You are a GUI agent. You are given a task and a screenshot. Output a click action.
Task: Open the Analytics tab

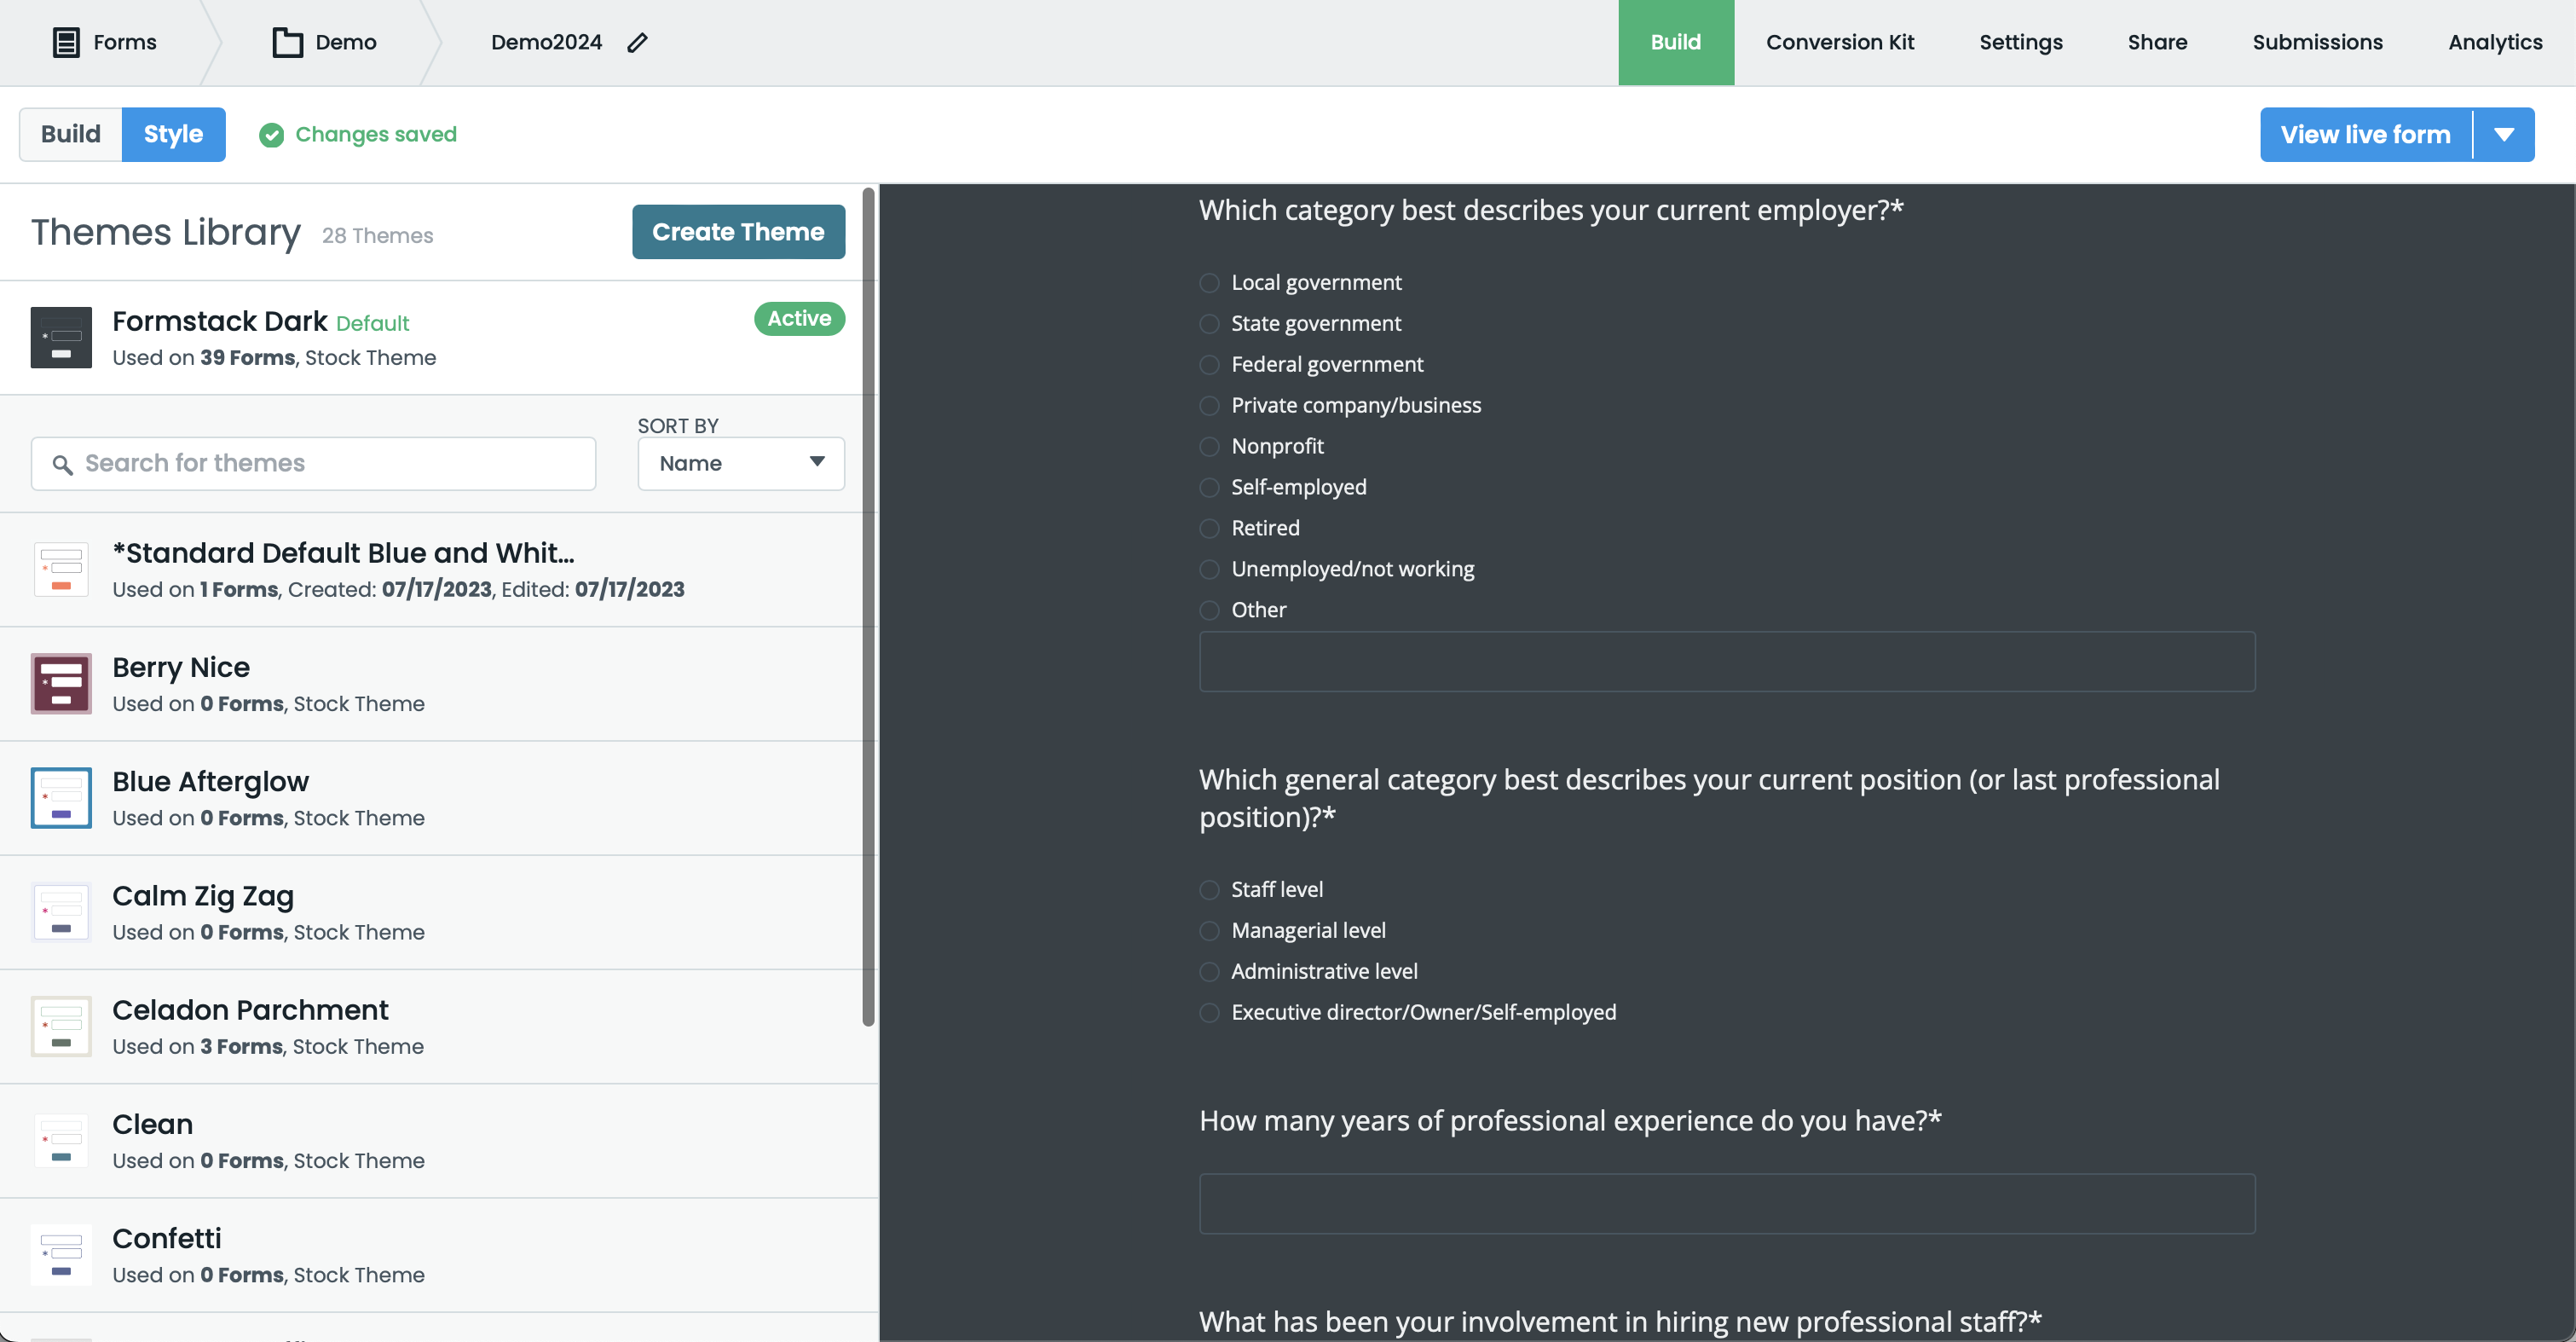tap(2495, 42)
